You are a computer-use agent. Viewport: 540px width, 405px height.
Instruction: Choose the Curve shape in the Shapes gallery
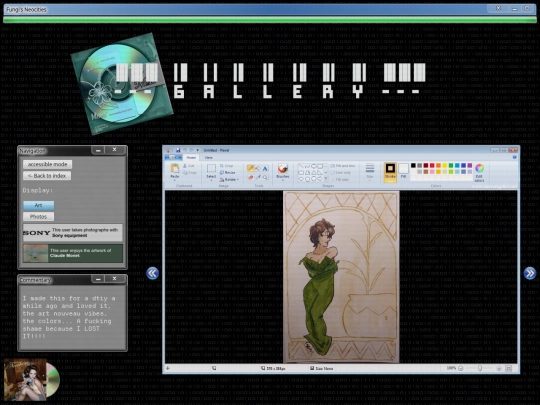click(307, 166)
